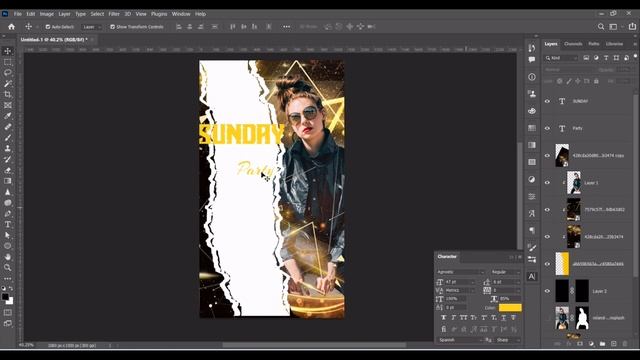Screen dimensions: 640x360
Task: Open the Share icon at top right
Action: [632, 27]
